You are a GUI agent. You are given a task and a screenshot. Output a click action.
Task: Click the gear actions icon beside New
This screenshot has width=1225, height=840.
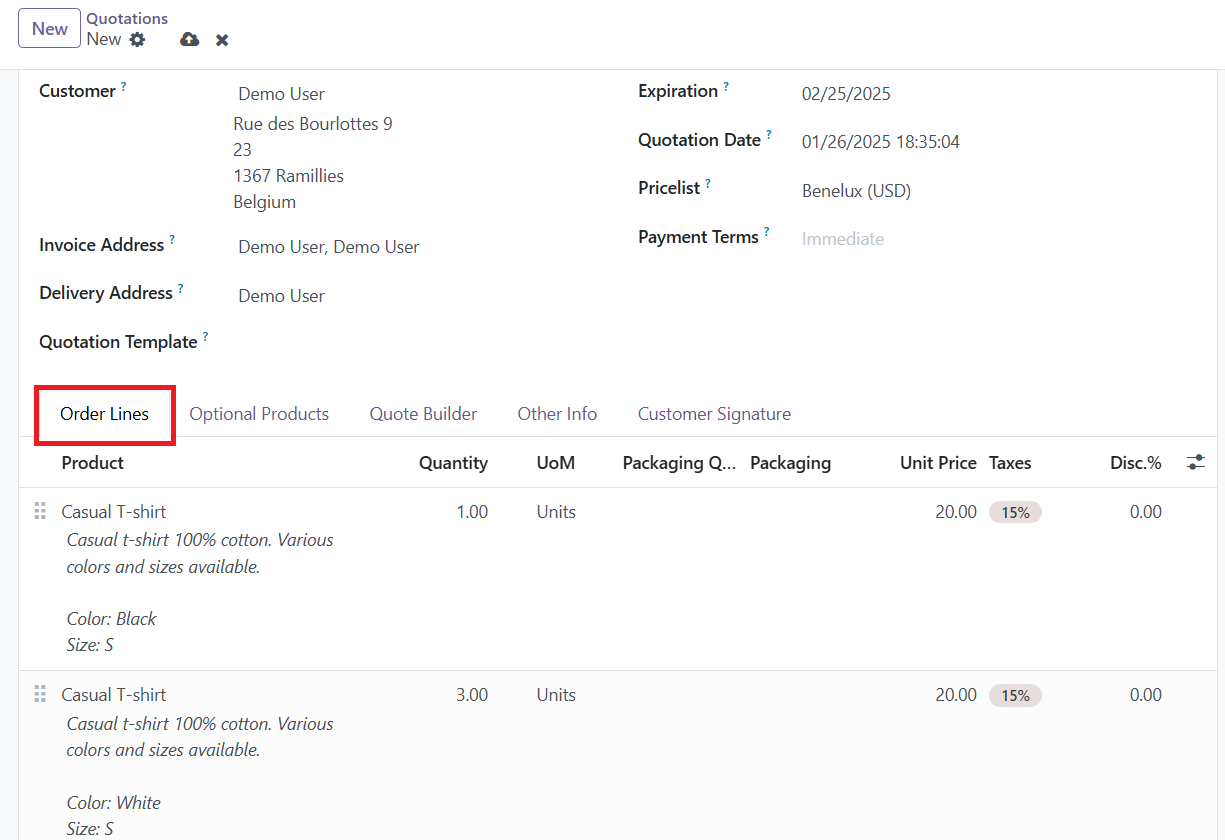click(137, 40)
